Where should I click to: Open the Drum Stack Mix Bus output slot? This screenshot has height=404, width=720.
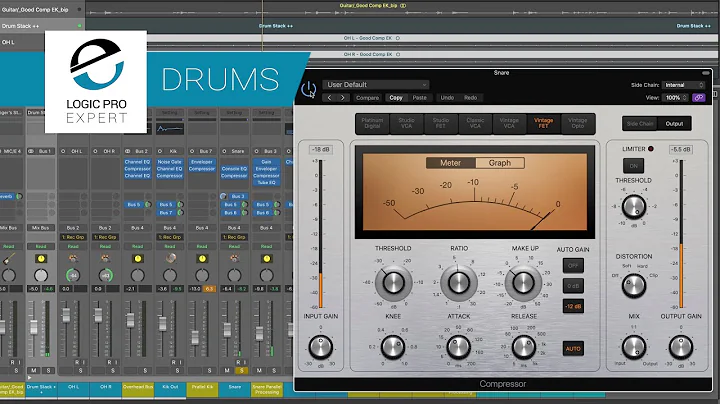(41, 228)
